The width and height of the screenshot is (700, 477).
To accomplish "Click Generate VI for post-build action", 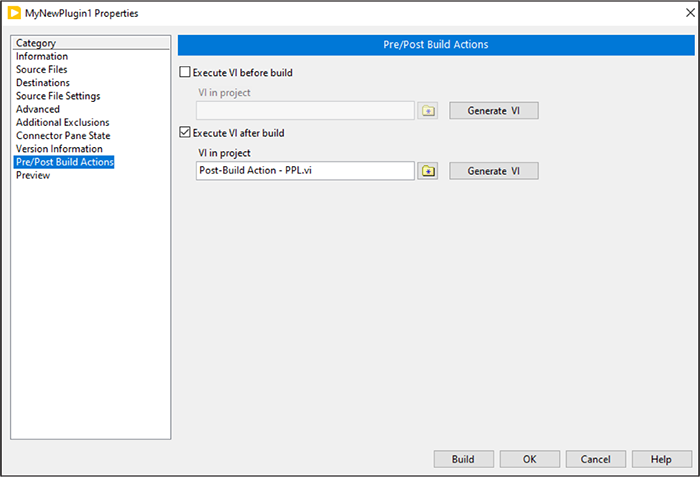I will [x=494, y=171].
